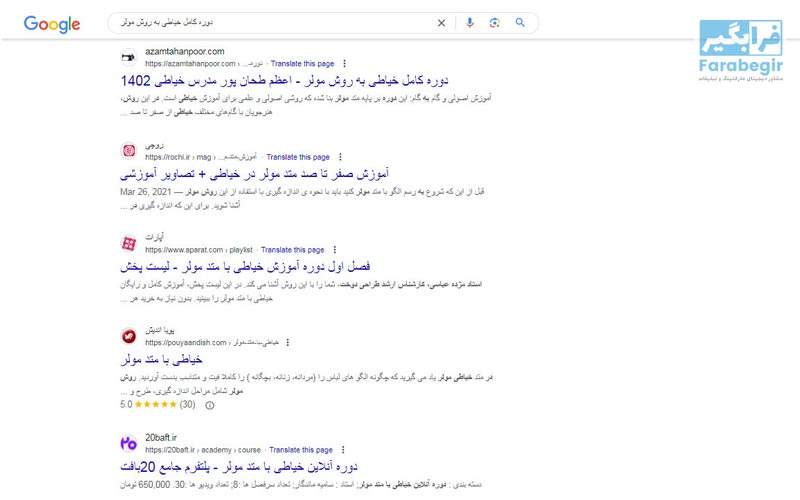Click the azamtahanpoor.com favicon

click(x=129, y=57)
